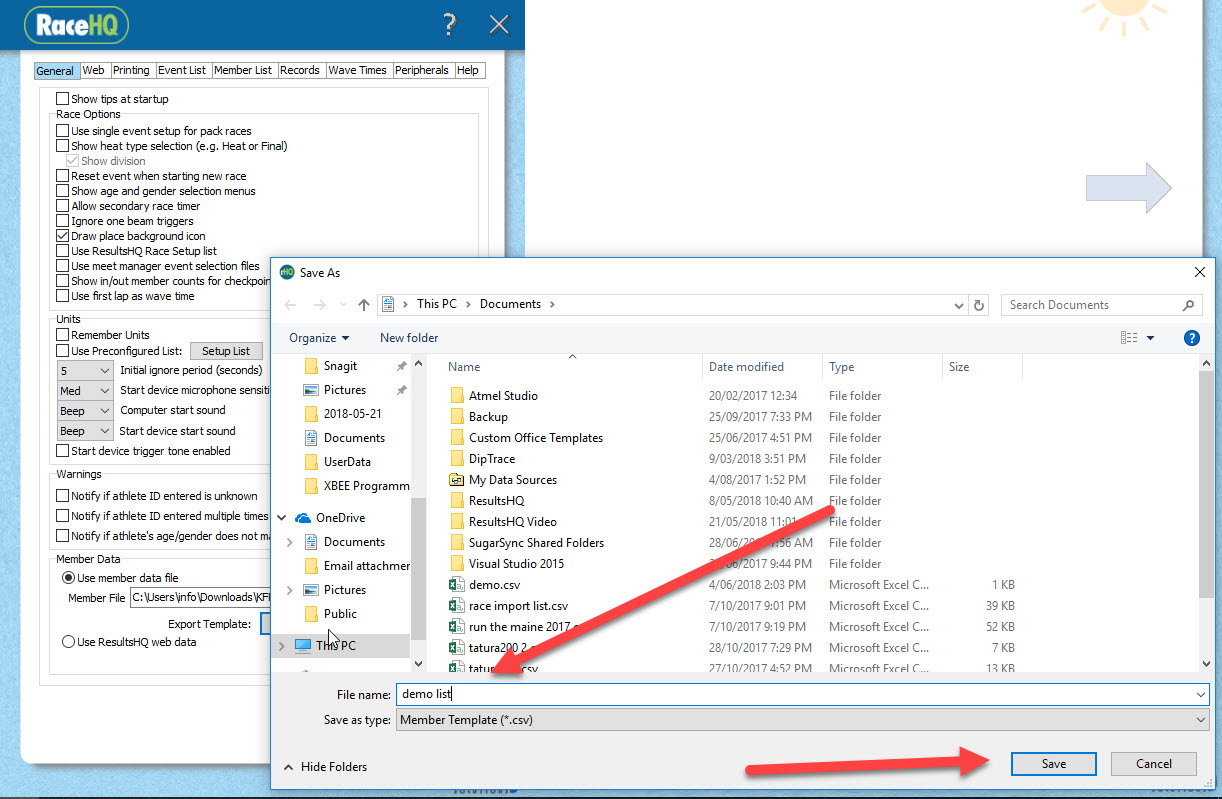The width and height of the screenshot is (1222, 799).
Task: Click the RaceHQ logo
Action: click(x=76, y=25)
